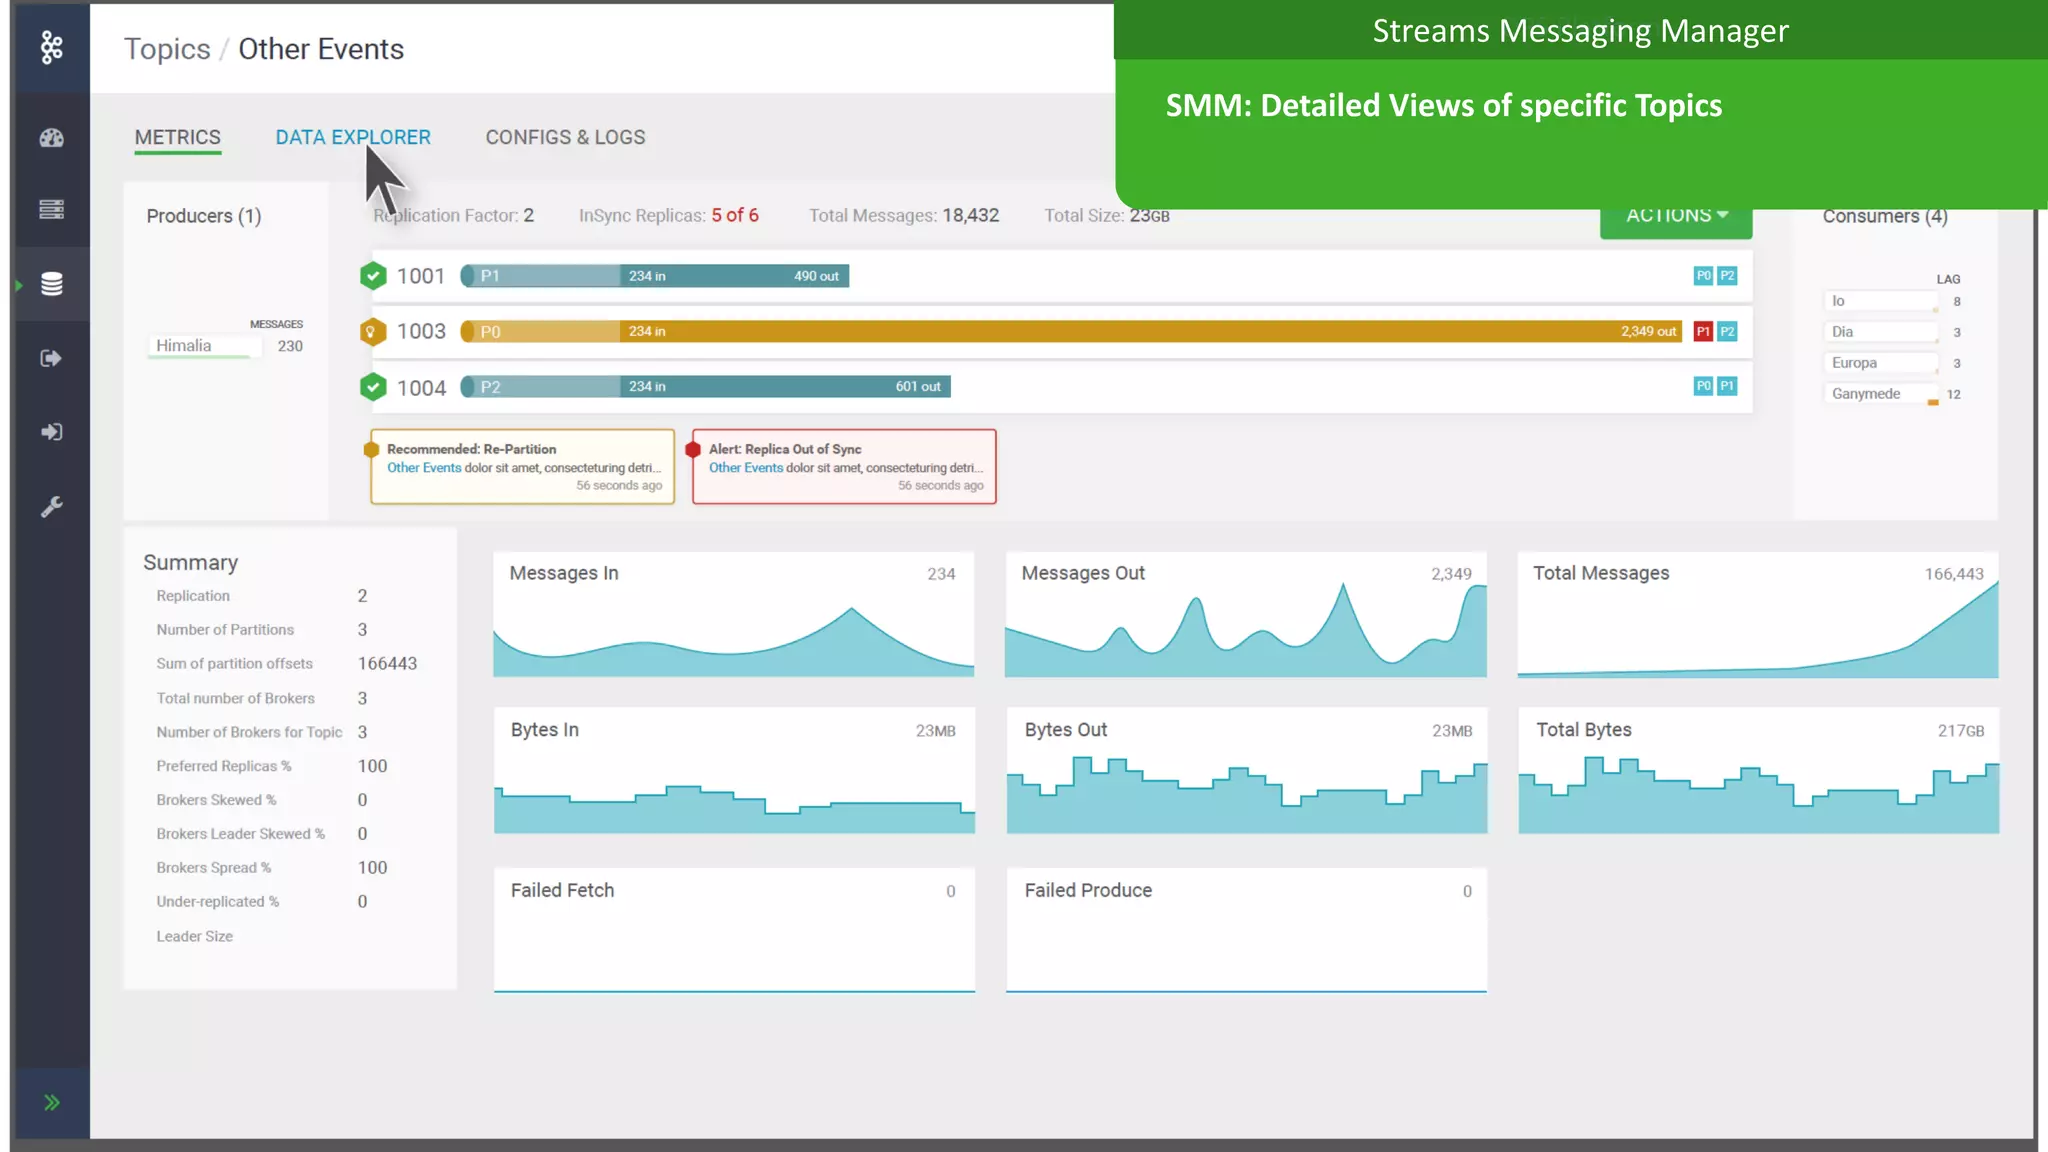Click the 2,349 out label on 1003 bar
This screenshot has width=2048, height=1152.
pos(1648,331)
